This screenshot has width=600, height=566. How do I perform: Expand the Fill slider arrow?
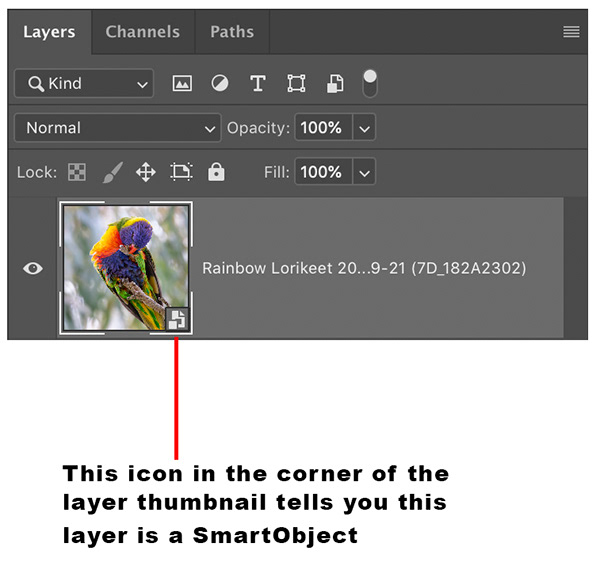coord(364,172)
